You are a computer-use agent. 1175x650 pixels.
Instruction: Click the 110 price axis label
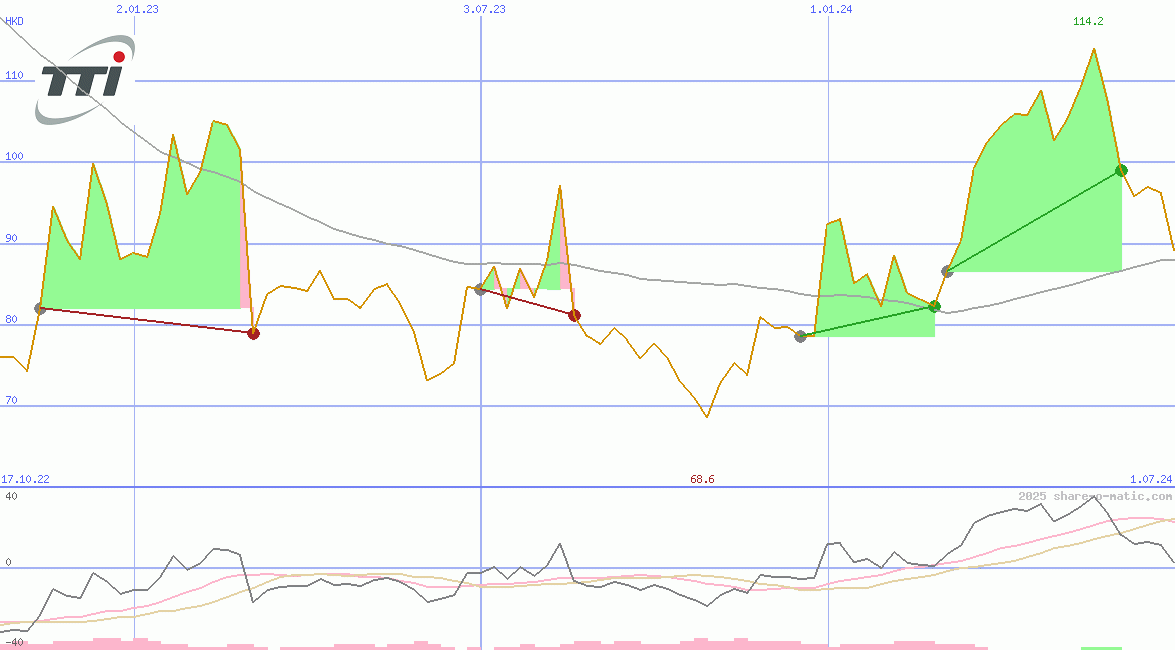(14, 75)
